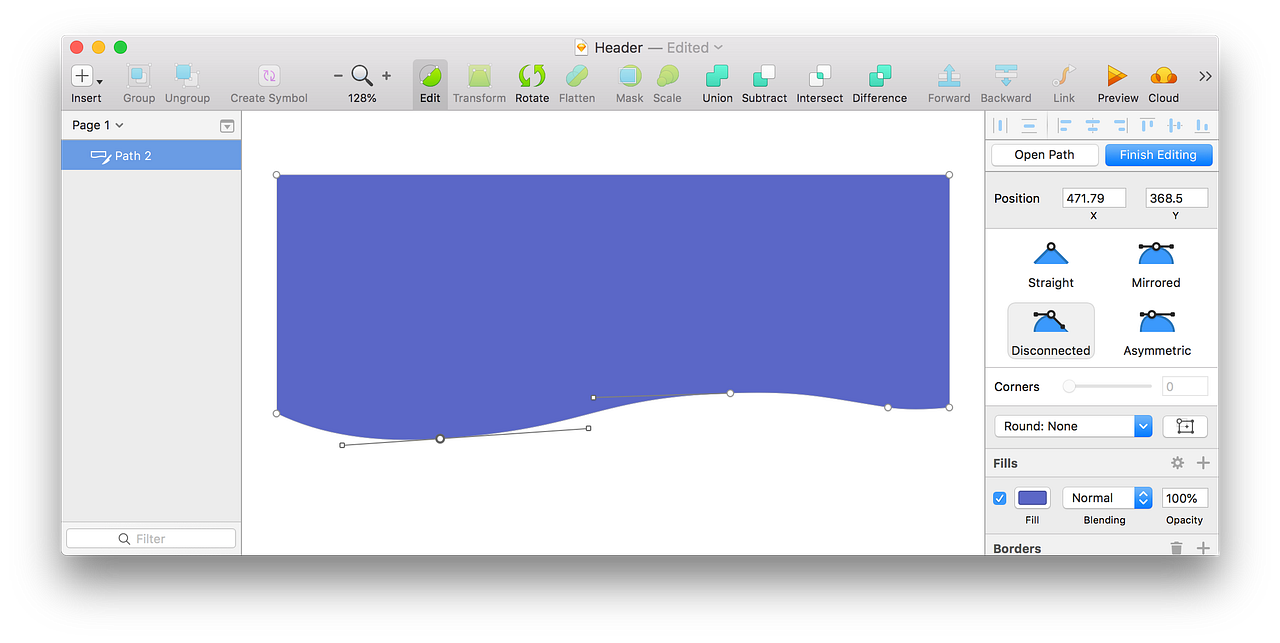This screenshot has height=643, width=1280.
Task: Enable the Fill checkbox
Action: point(999,498)
